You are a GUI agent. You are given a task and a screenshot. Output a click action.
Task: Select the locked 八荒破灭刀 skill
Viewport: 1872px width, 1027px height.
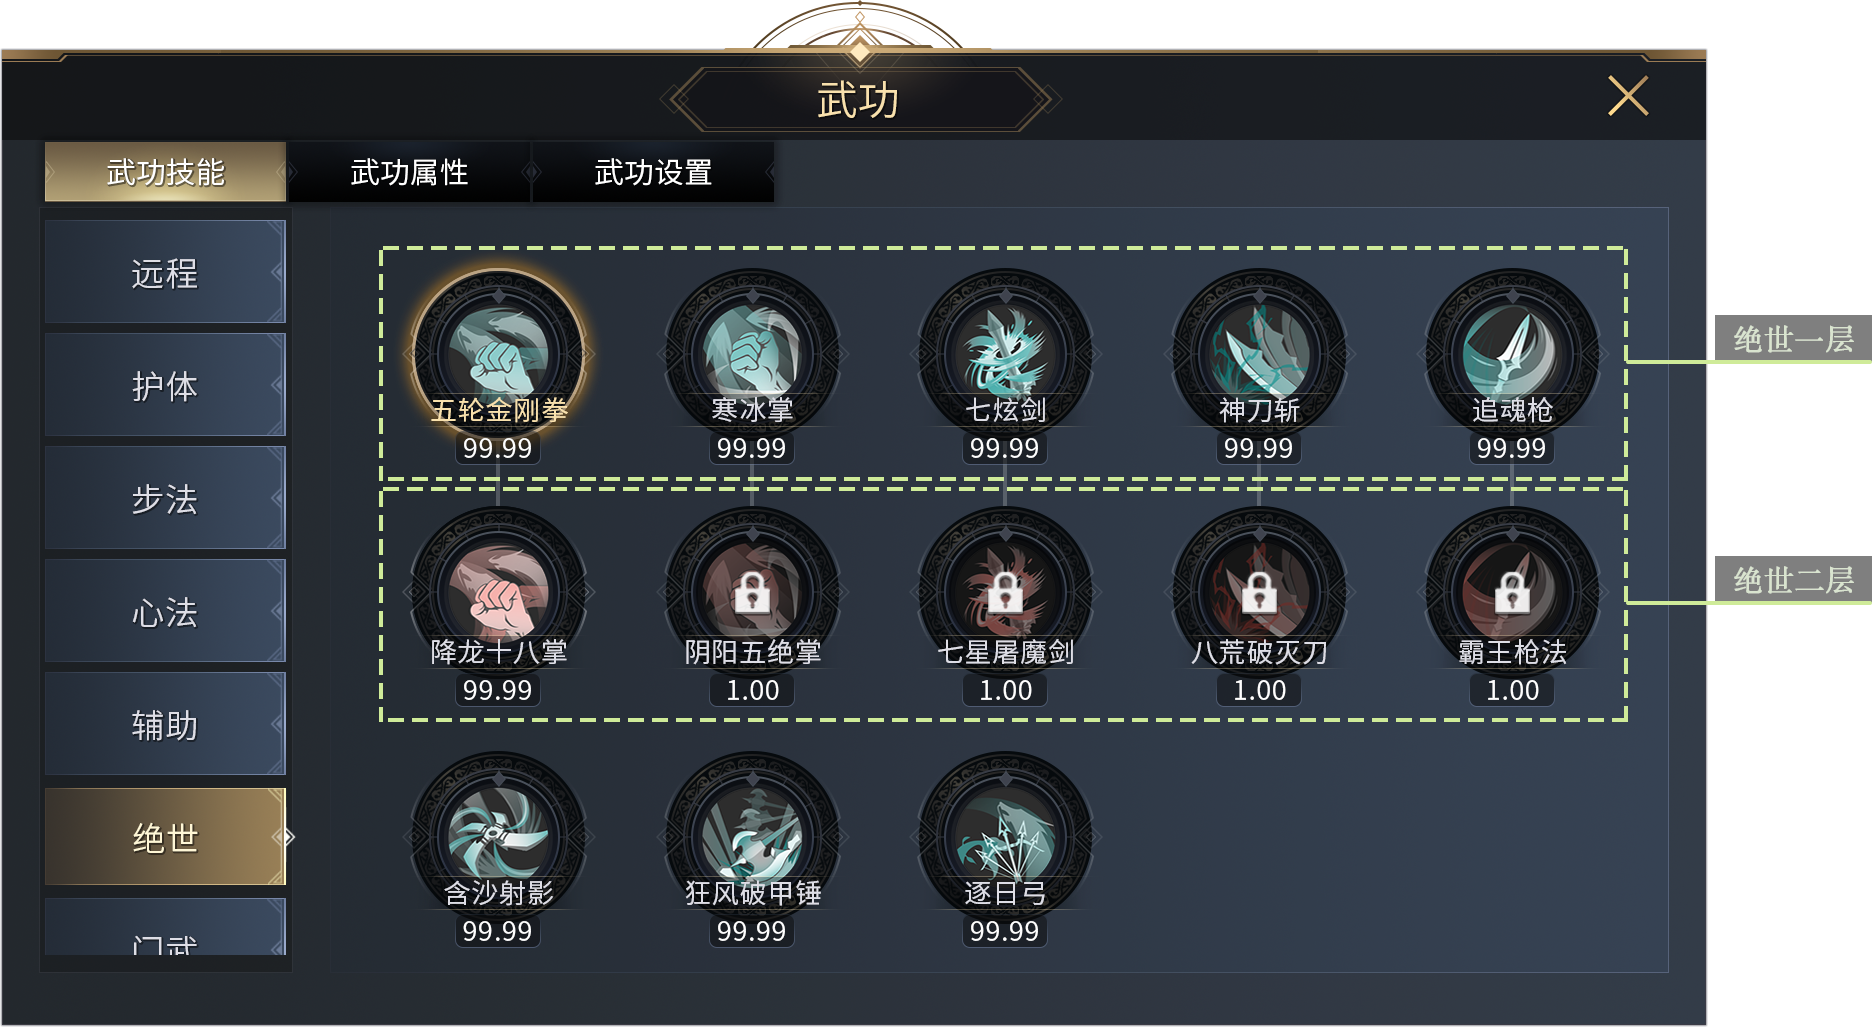coord(1259,594)
